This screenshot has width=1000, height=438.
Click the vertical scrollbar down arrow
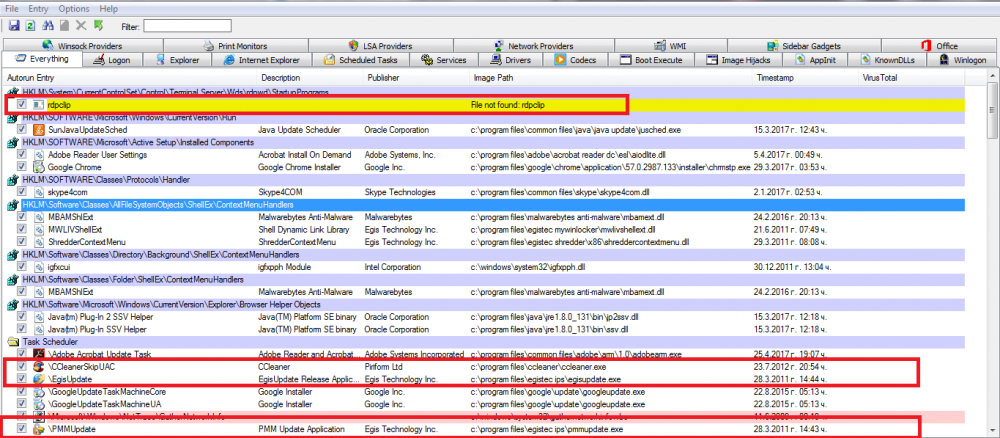(992, 429)
